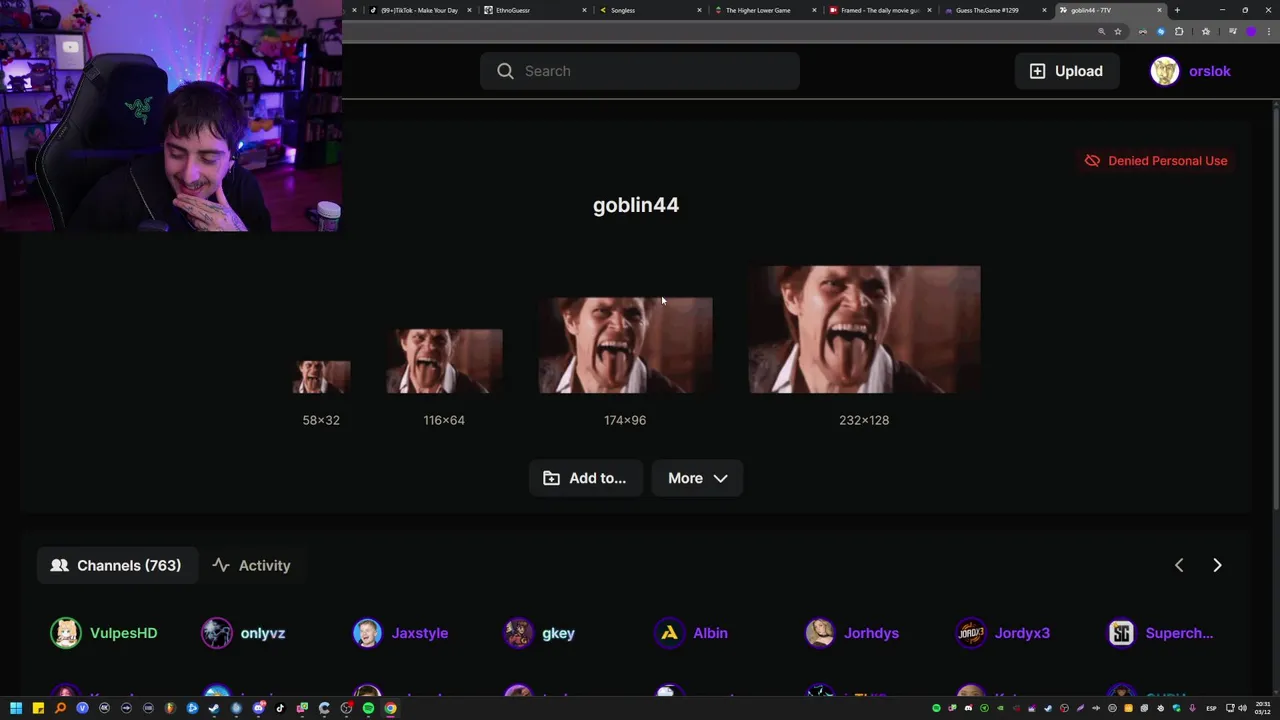The image size is (1280, 720).
Task: Switch to the Activity tab
Action: (252, 565)
